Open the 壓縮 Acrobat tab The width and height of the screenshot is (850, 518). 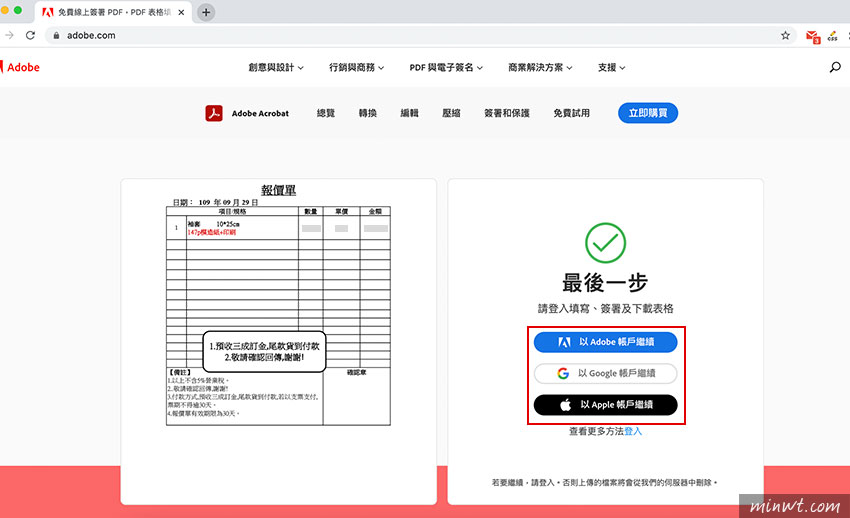[x=451, y=113]
